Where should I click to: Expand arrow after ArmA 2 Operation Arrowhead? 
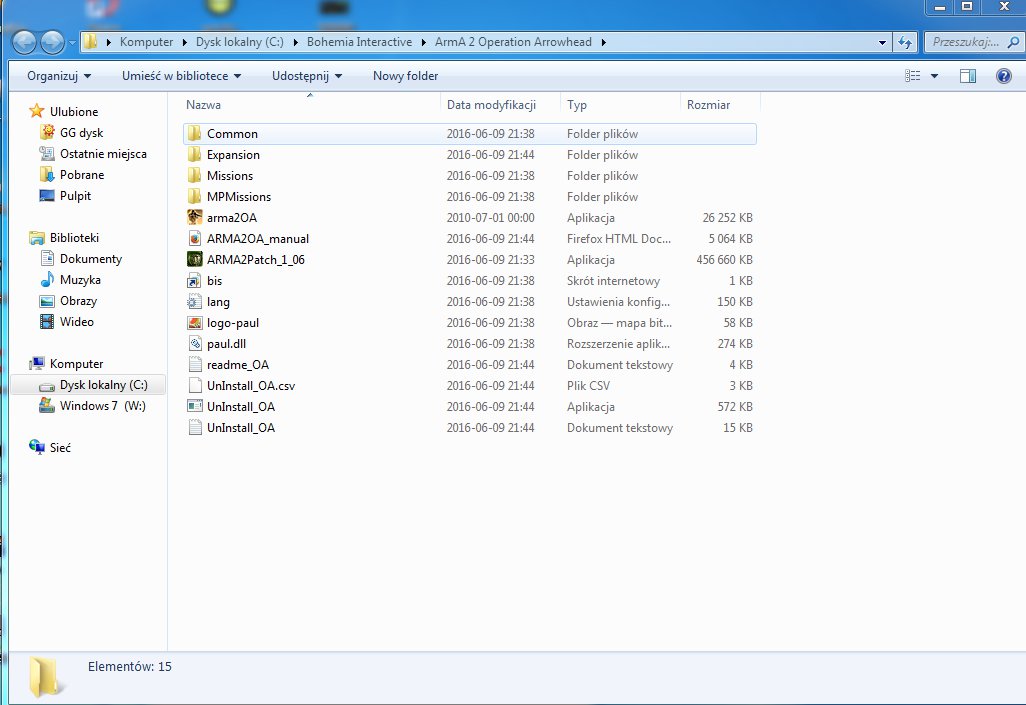tap(603, 43)
